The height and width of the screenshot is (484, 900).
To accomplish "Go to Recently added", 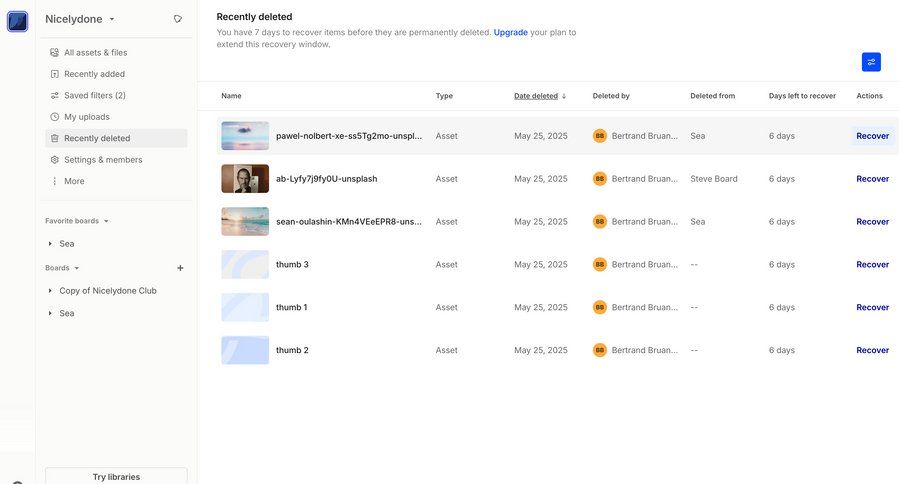I will [94, 74].
